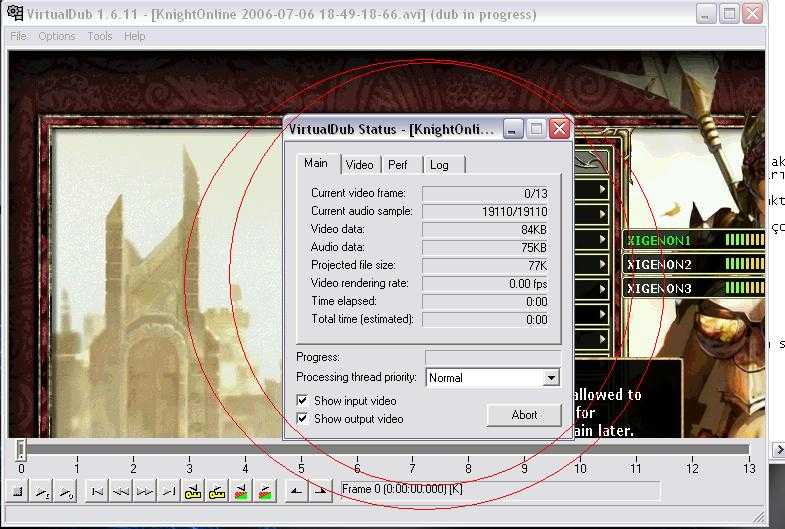Viewport: 785px width, 529px height.
Task: Open the Options menu
Action: tap(57, 36)
